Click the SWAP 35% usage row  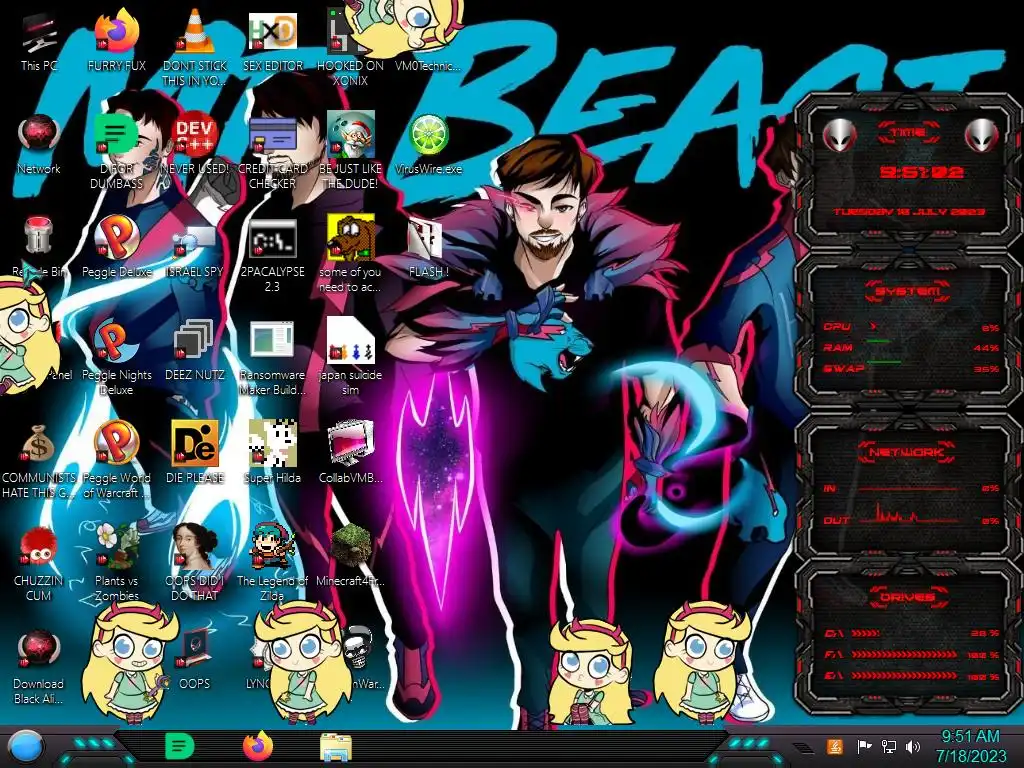click(912, 368)
